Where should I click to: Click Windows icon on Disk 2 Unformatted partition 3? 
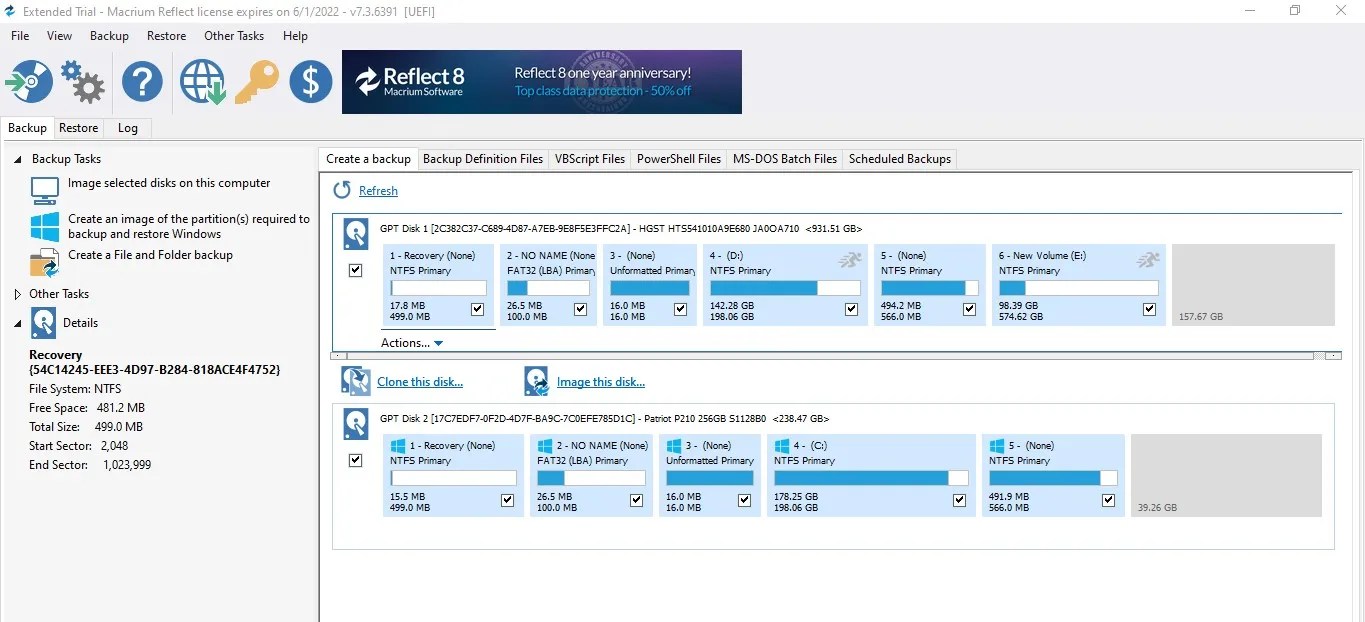[674, 445]
